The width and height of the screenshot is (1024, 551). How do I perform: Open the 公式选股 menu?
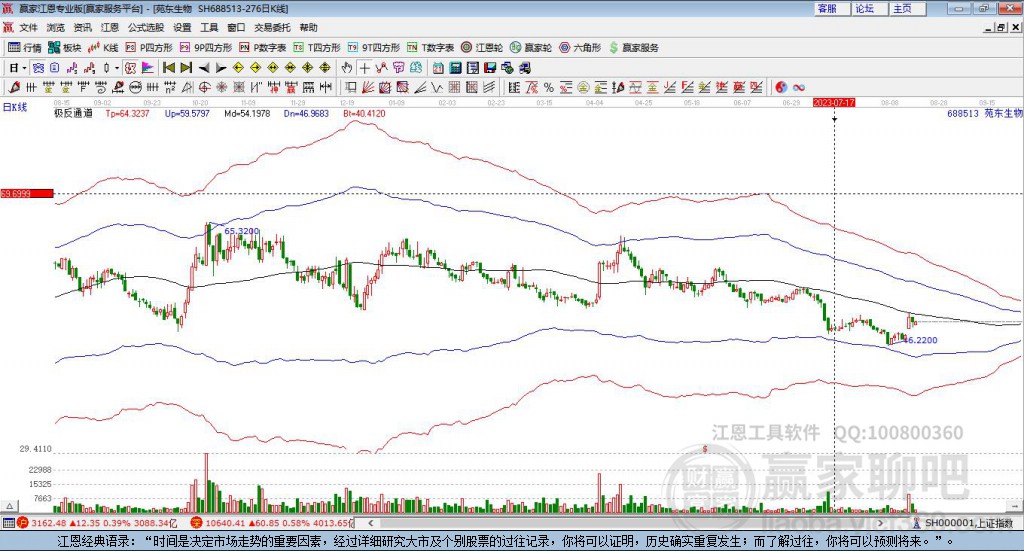146,28
